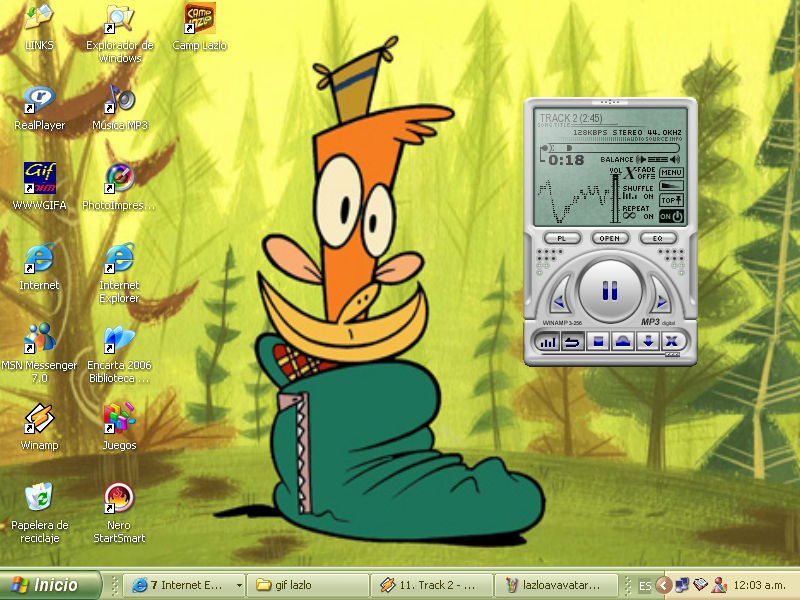Launch RealPlayer from the desktop
This screenshot has width=800, height=600.
pyautogui.click(x=39, y=108)
